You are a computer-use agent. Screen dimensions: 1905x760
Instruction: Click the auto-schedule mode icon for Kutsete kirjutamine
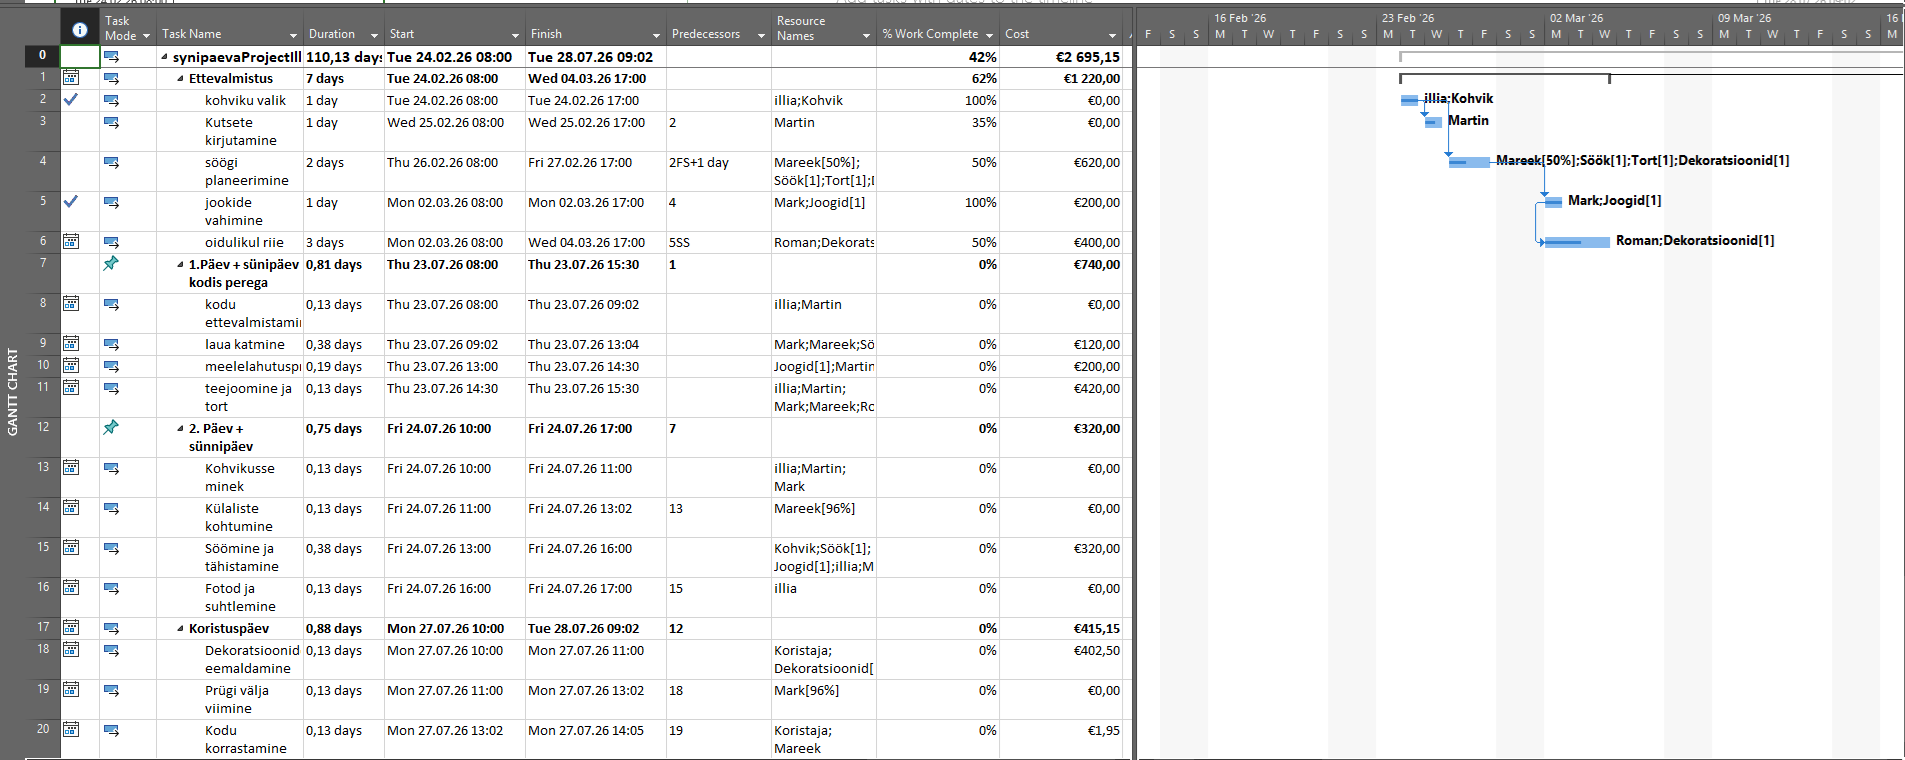111,122
